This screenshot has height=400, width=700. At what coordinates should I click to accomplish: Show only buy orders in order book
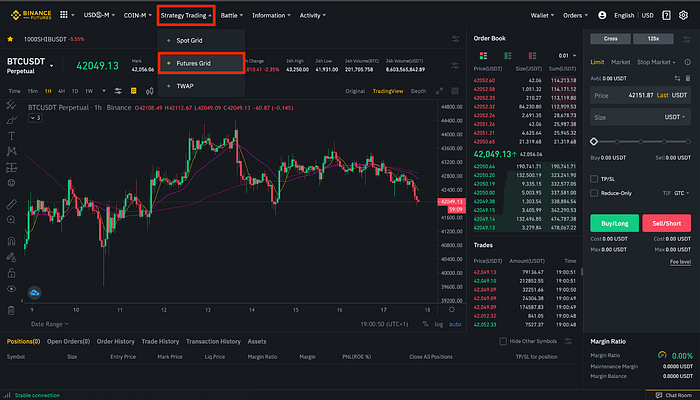click(508, 56)
